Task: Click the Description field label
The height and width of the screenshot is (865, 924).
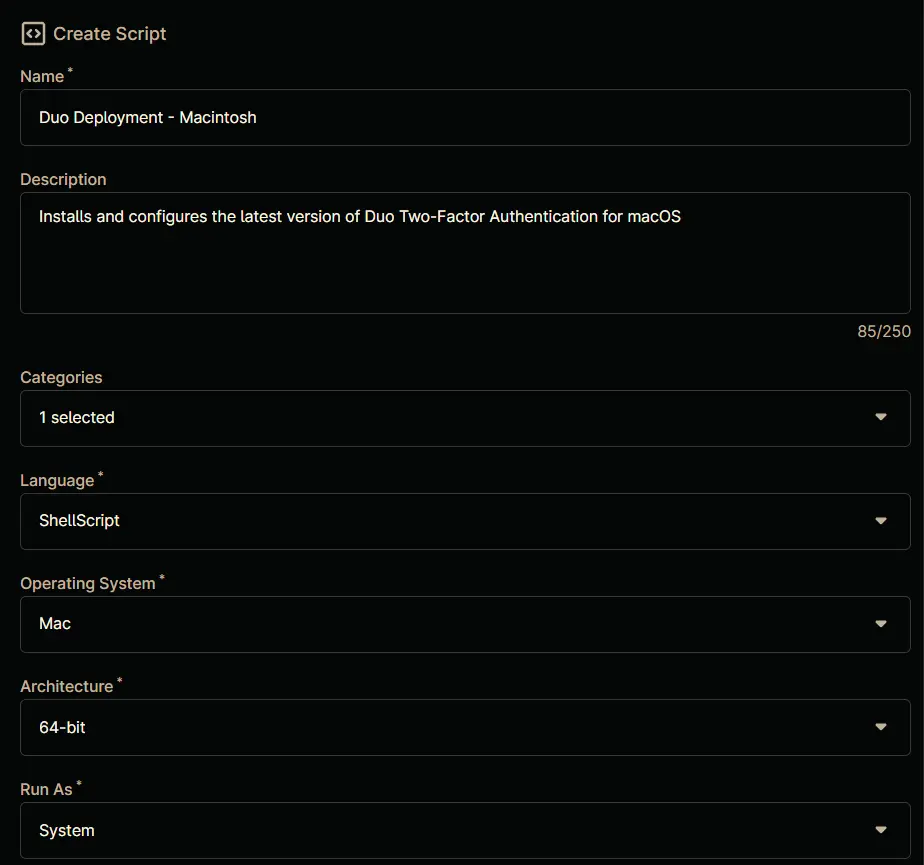Action: [x=63, y=180]
